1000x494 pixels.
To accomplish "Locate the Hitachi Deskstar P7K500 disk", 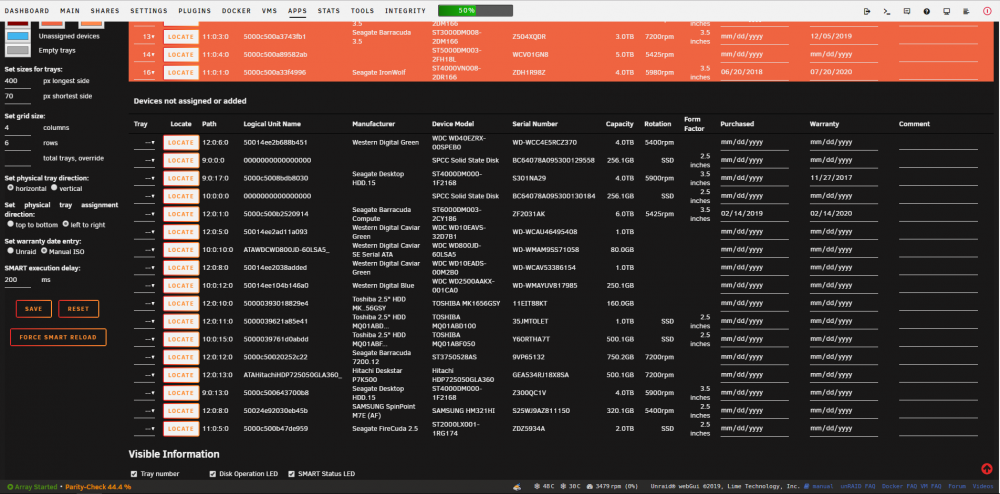I will tap(181, 375).
